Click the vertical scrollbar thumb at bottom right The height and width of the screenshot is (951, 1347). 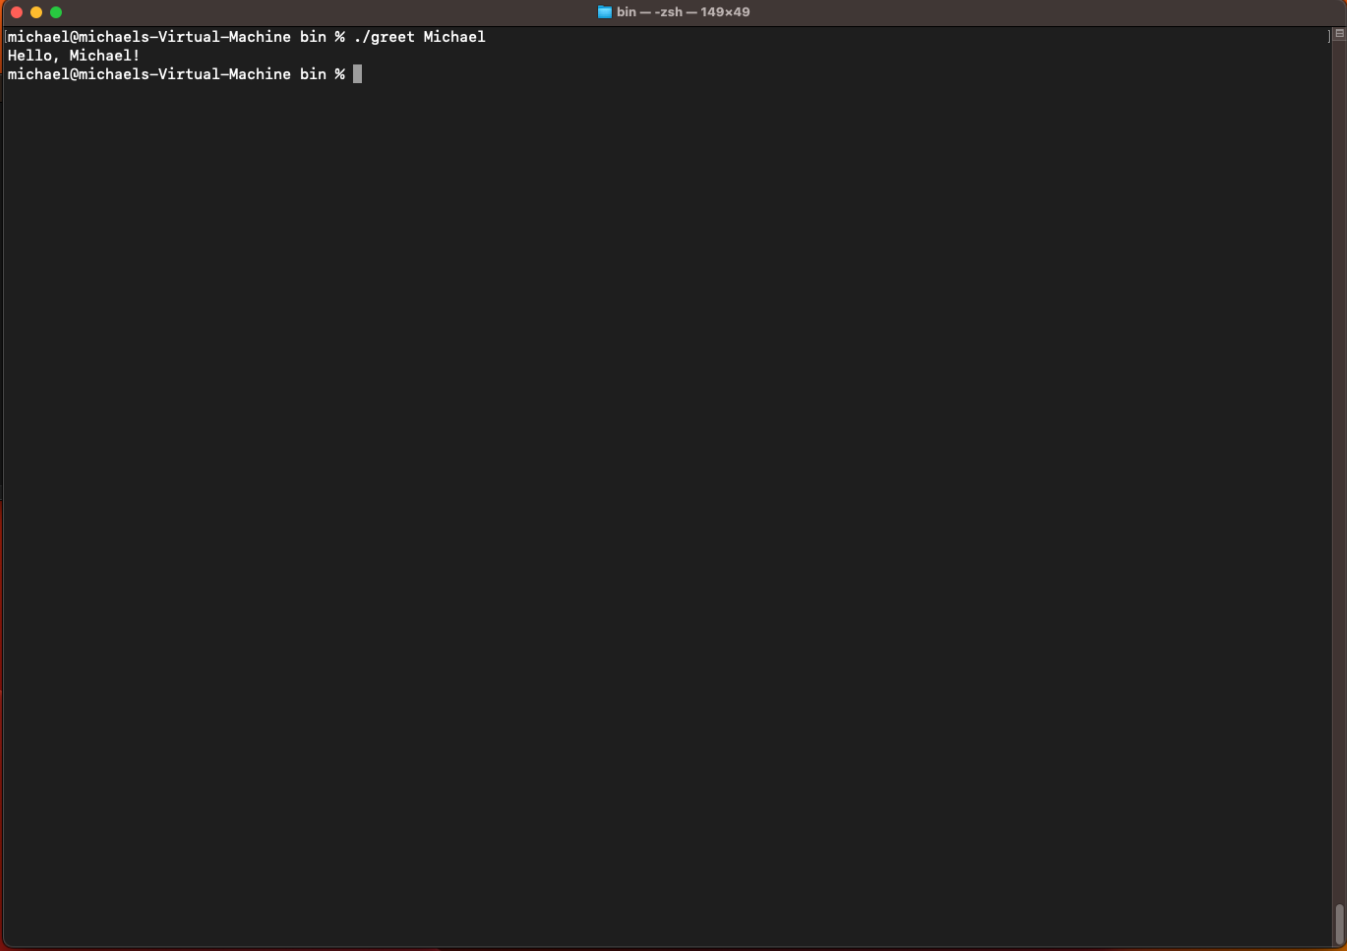(x=1339, y=923)
